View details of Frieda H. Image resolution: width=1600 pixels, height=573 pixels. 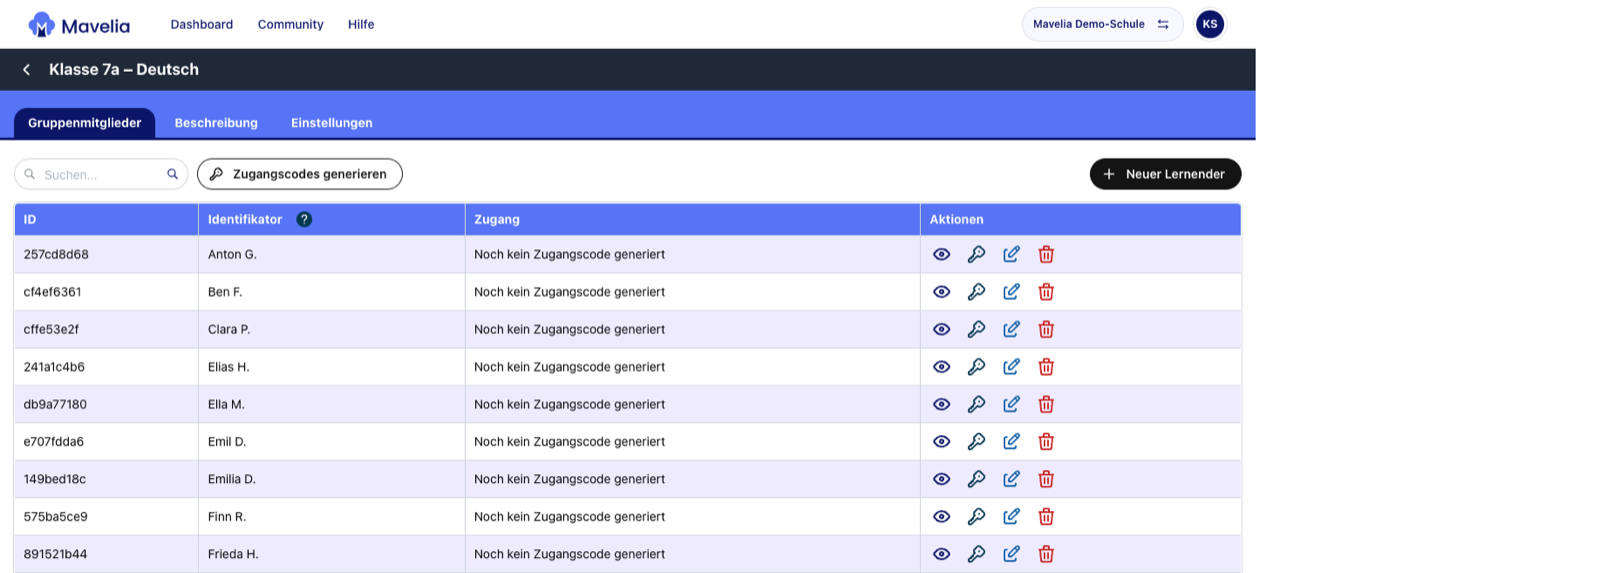(942, 554)
